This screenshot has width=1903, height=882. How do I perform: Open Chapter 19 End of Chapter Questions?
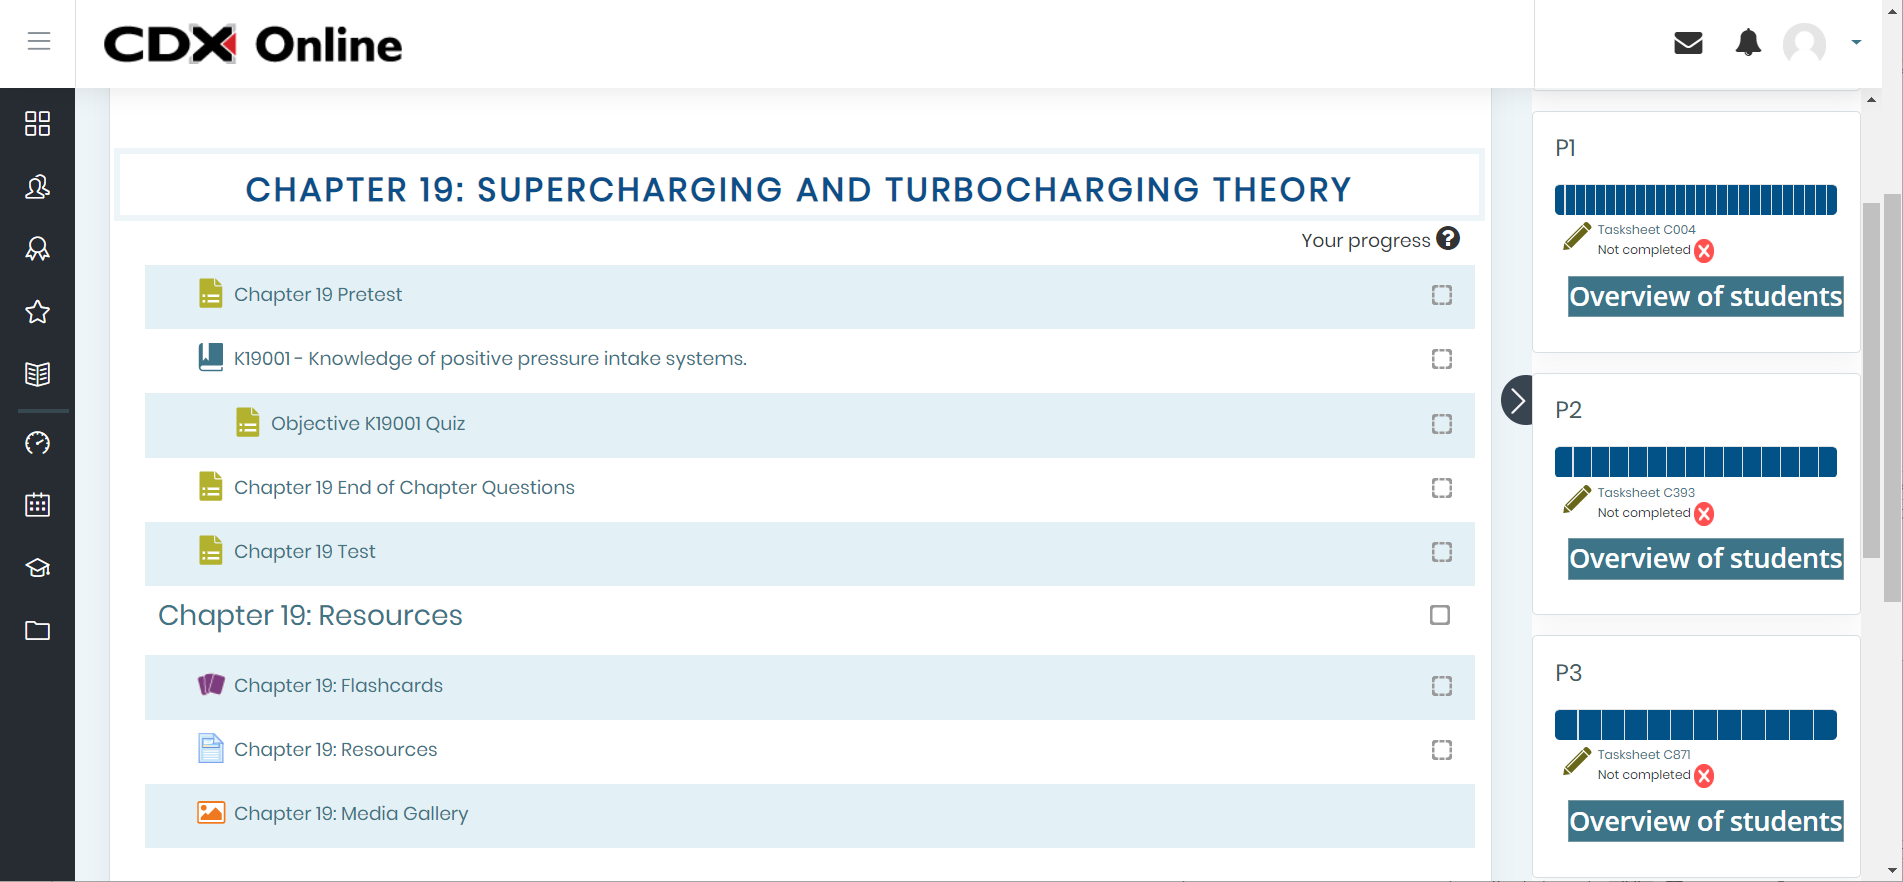tap(404, 488)
